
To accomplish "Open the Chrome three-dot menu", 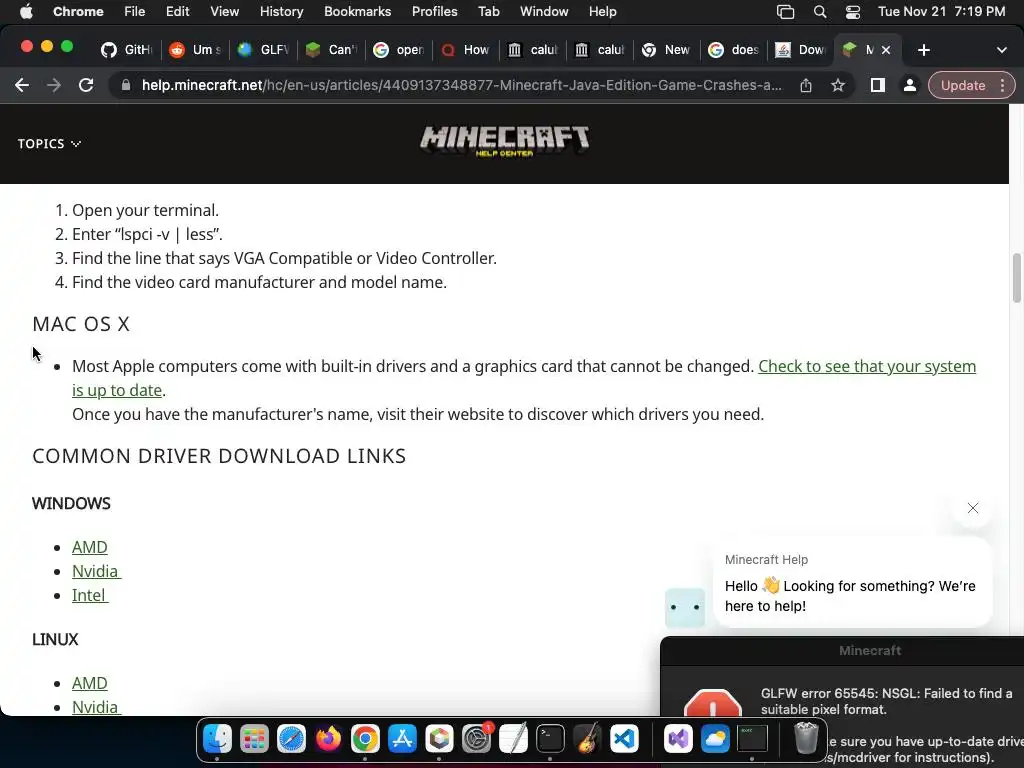I will (x=1002, y=85).
